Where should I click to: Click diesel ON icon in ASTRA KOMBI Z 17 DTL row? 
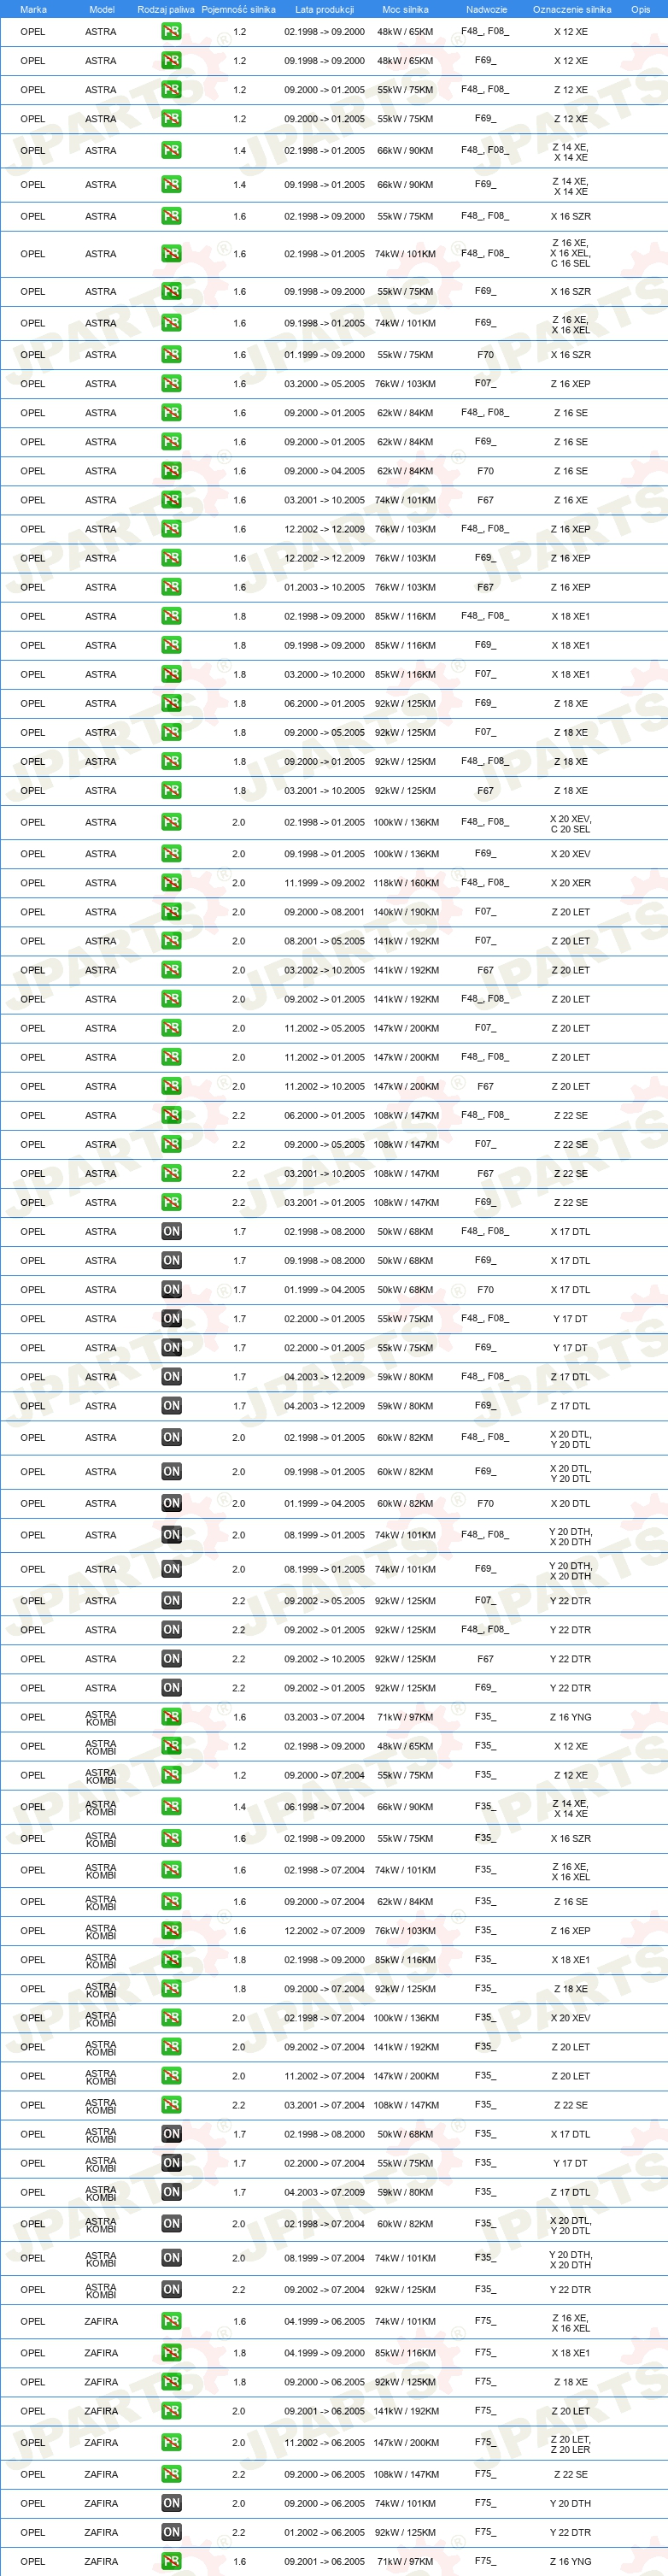(x=171, y=2192)
